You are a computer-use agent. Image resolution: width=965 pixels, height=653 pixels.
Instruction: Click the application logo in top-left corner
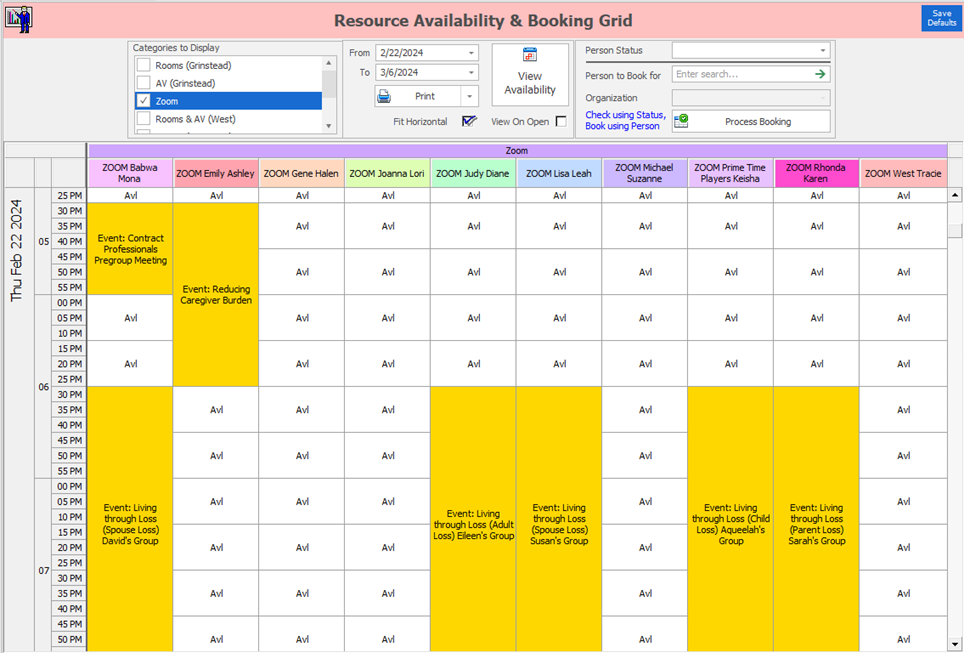(x=20, y=18)
